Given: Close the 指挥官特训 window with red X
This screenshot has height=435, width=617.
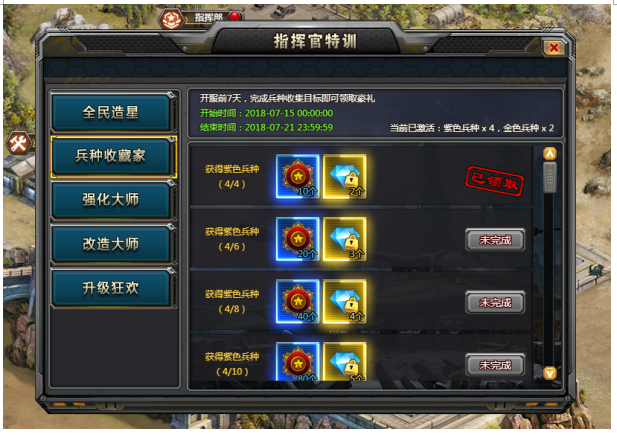Looking at the screenshot, I should click(554, 48).
